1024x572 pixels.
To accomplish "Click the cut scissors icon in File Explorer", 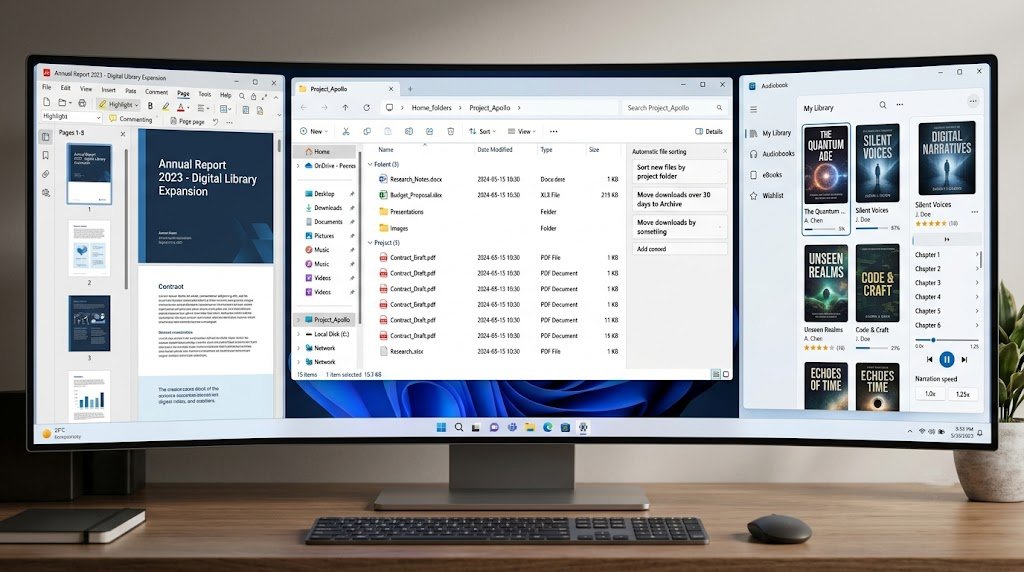I will tap(346, 131).
